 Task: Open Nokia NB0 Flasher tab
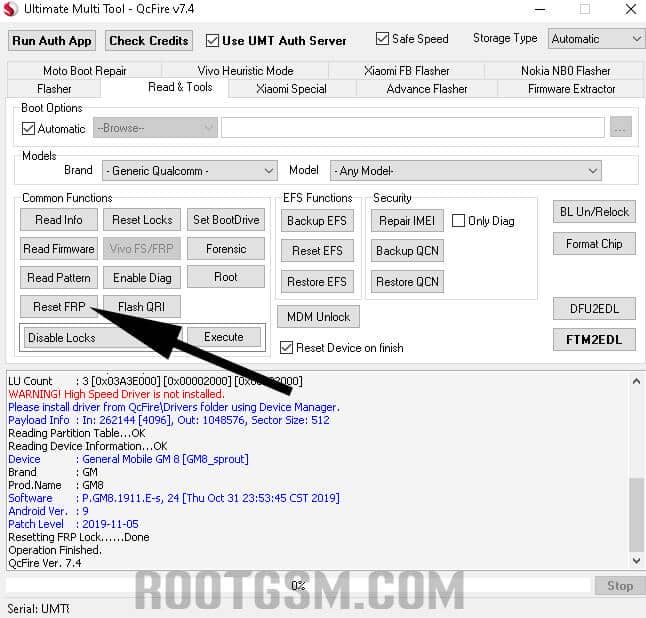(x=565, y=71)
